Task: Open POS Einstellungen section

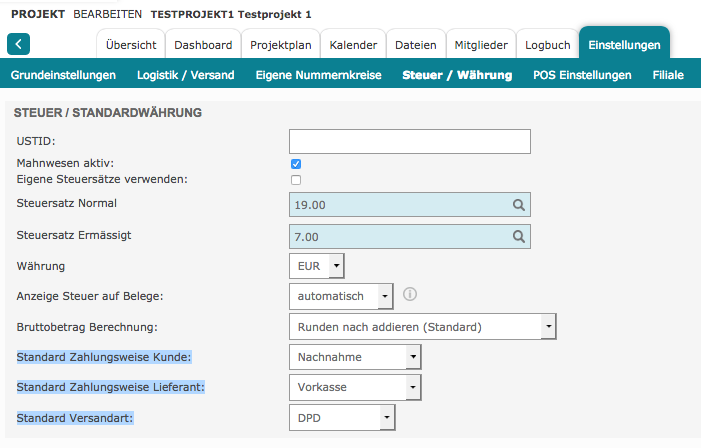Action: point(582,75)
